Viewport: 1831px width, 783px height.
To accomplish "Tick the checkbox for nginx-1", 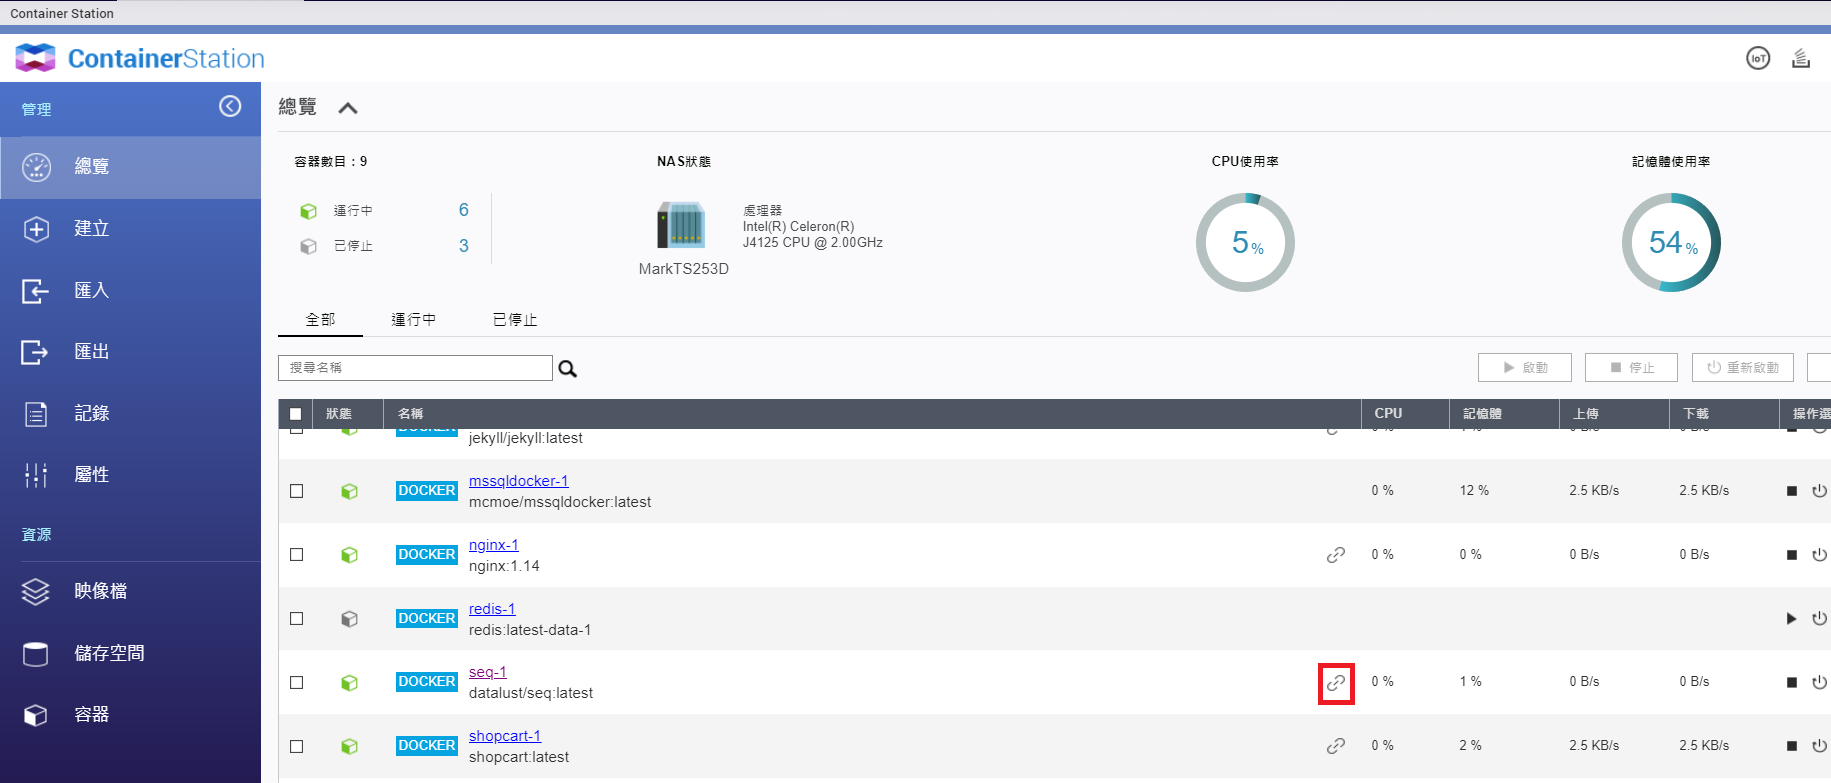I will [297, 555].
